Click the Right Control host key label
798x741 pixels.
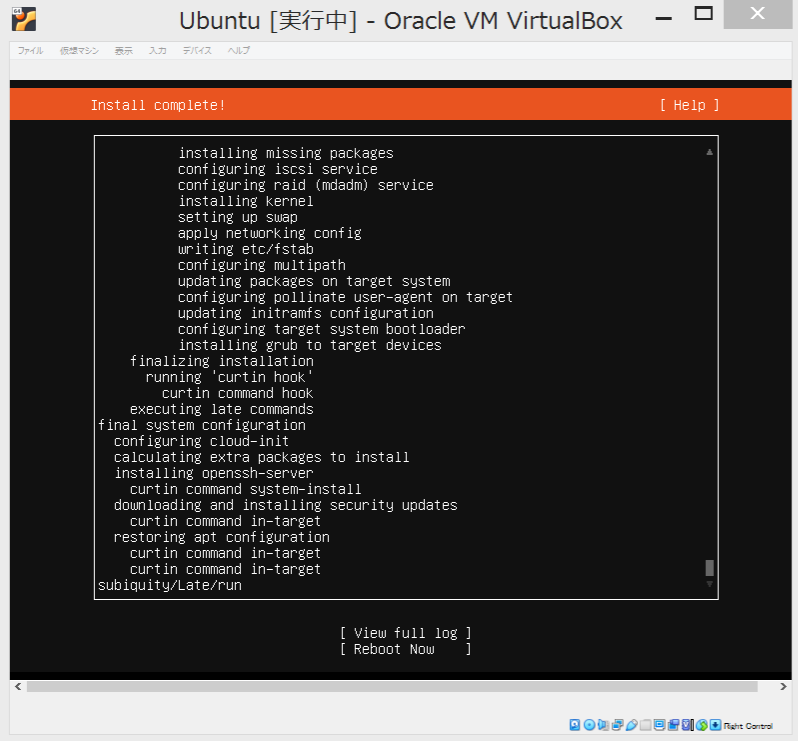pos(748,726)
